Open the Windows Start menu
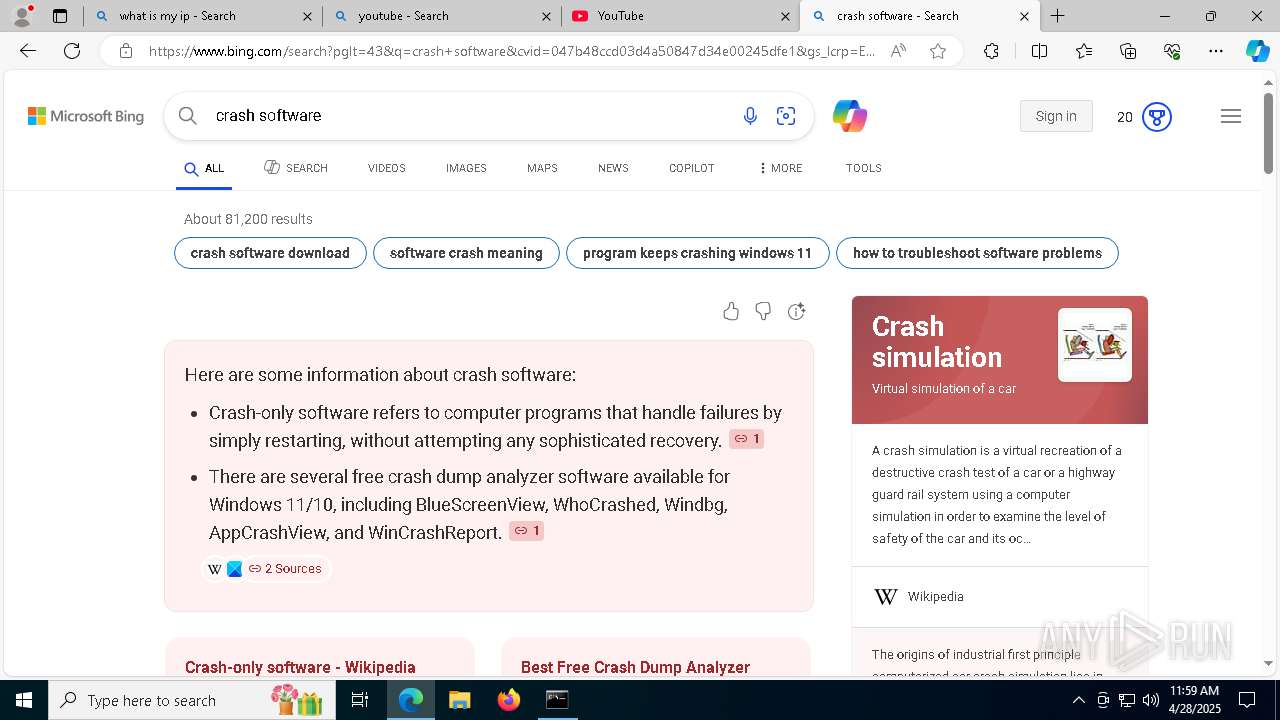The image size is (1280, 720). point(24,700)
